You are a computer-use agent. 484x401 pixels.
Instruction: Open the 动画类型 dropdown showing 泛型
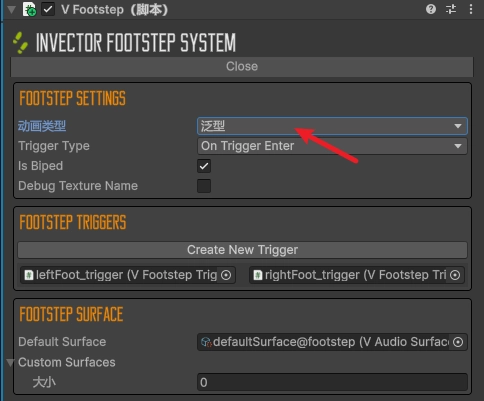[x=332, y=126]
